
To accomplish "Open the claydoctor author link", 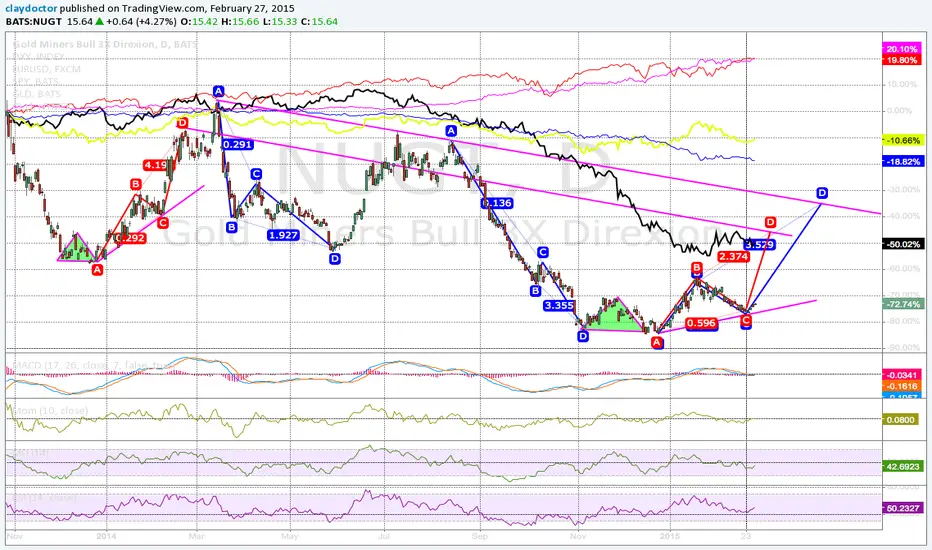I will 32,9.
